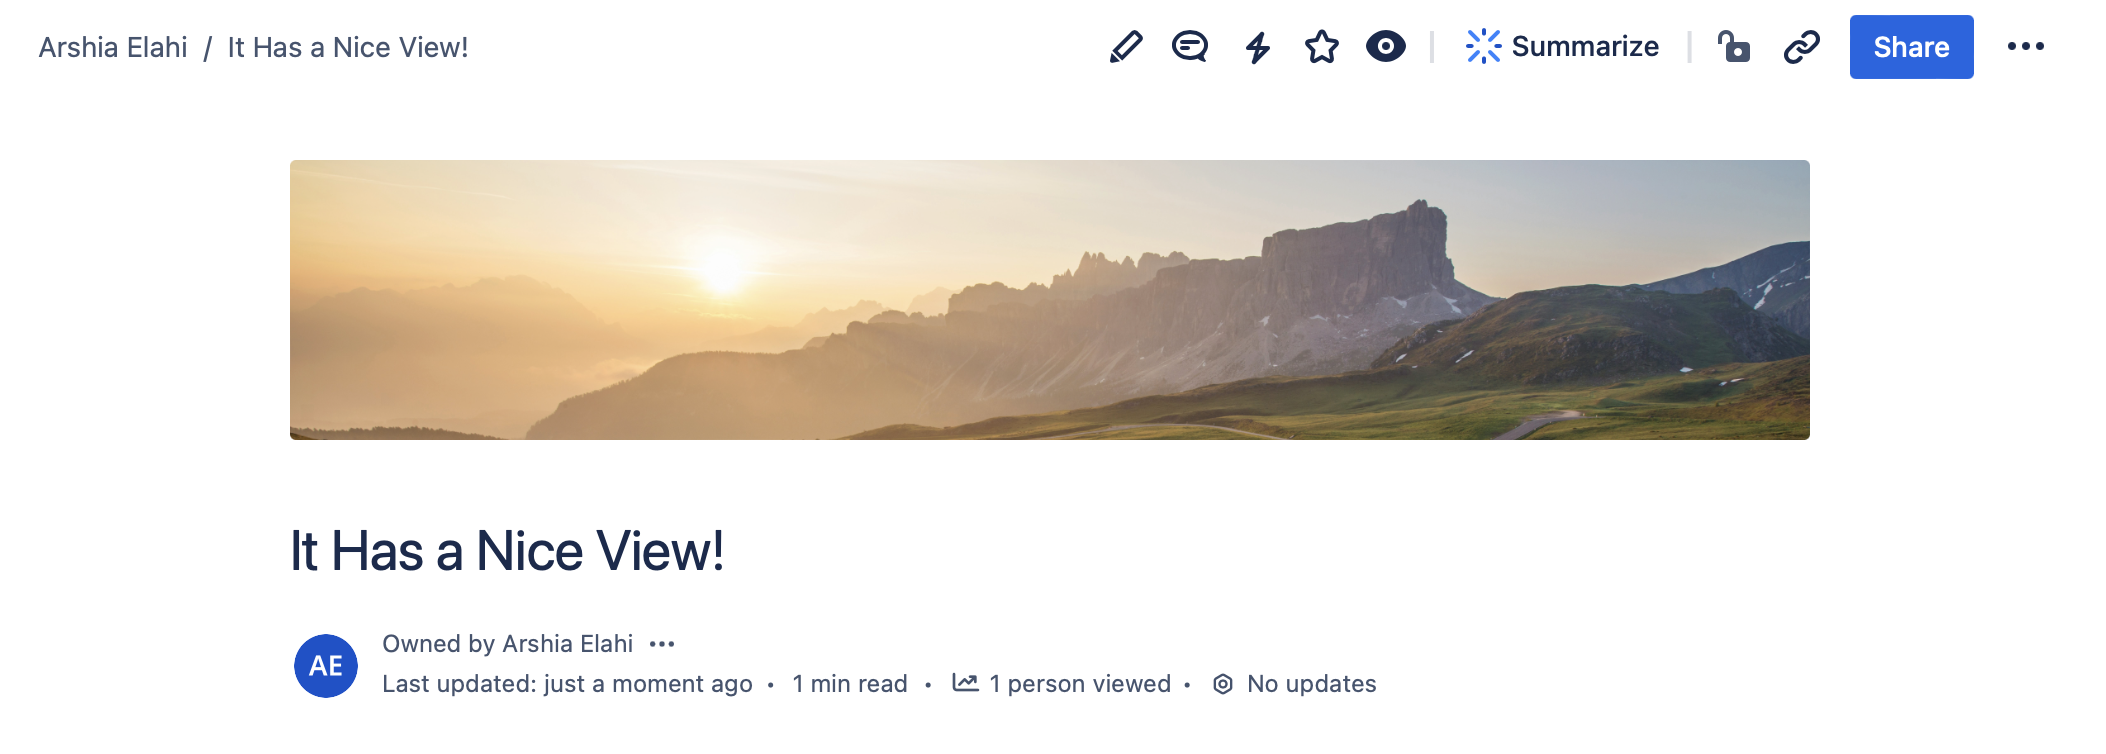Image resolution: width=2106 pixels, height=754 pixels.
Task: Click the status icon beside No updates
Action: click(1223, 684)
